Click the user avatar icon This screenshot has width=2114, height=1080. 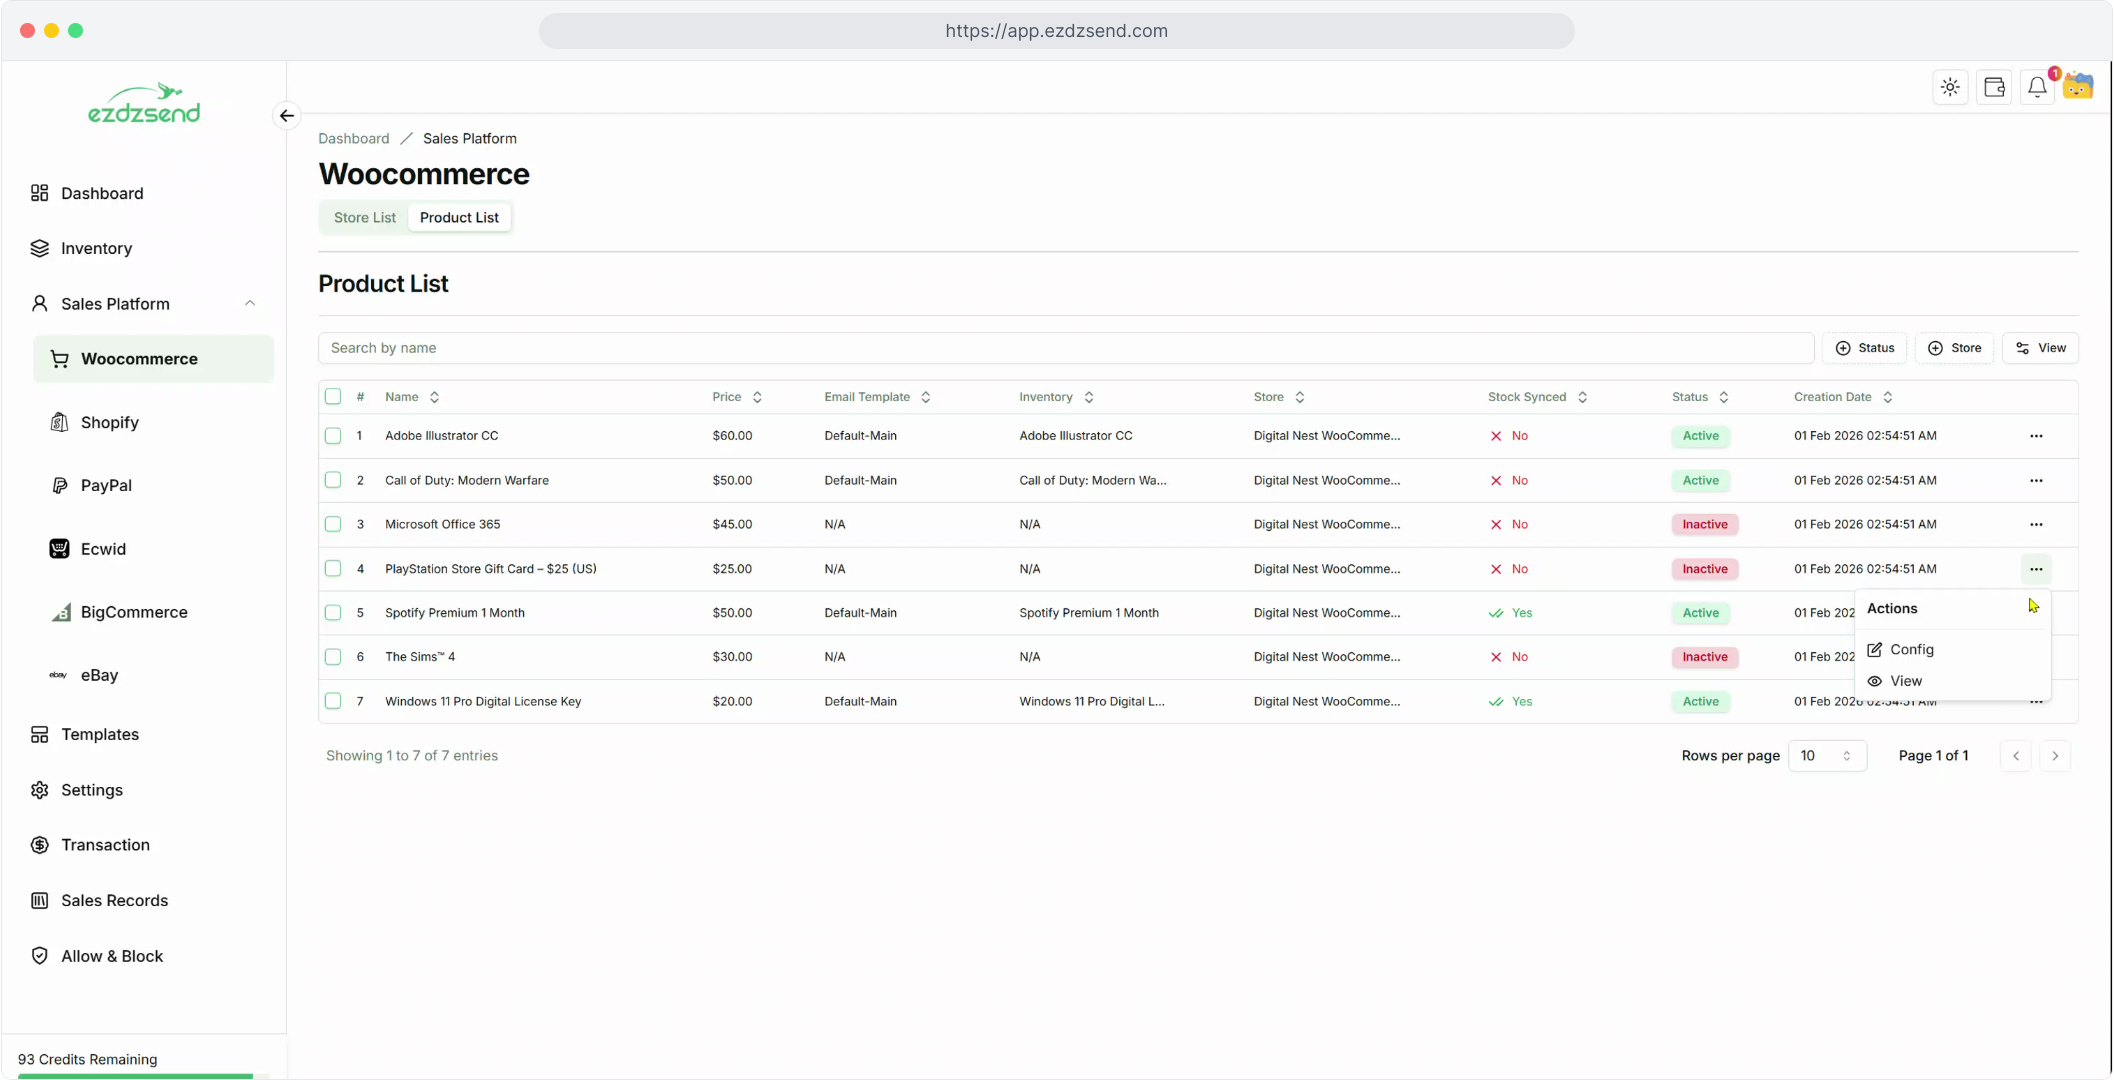[x=2078, y=87]
